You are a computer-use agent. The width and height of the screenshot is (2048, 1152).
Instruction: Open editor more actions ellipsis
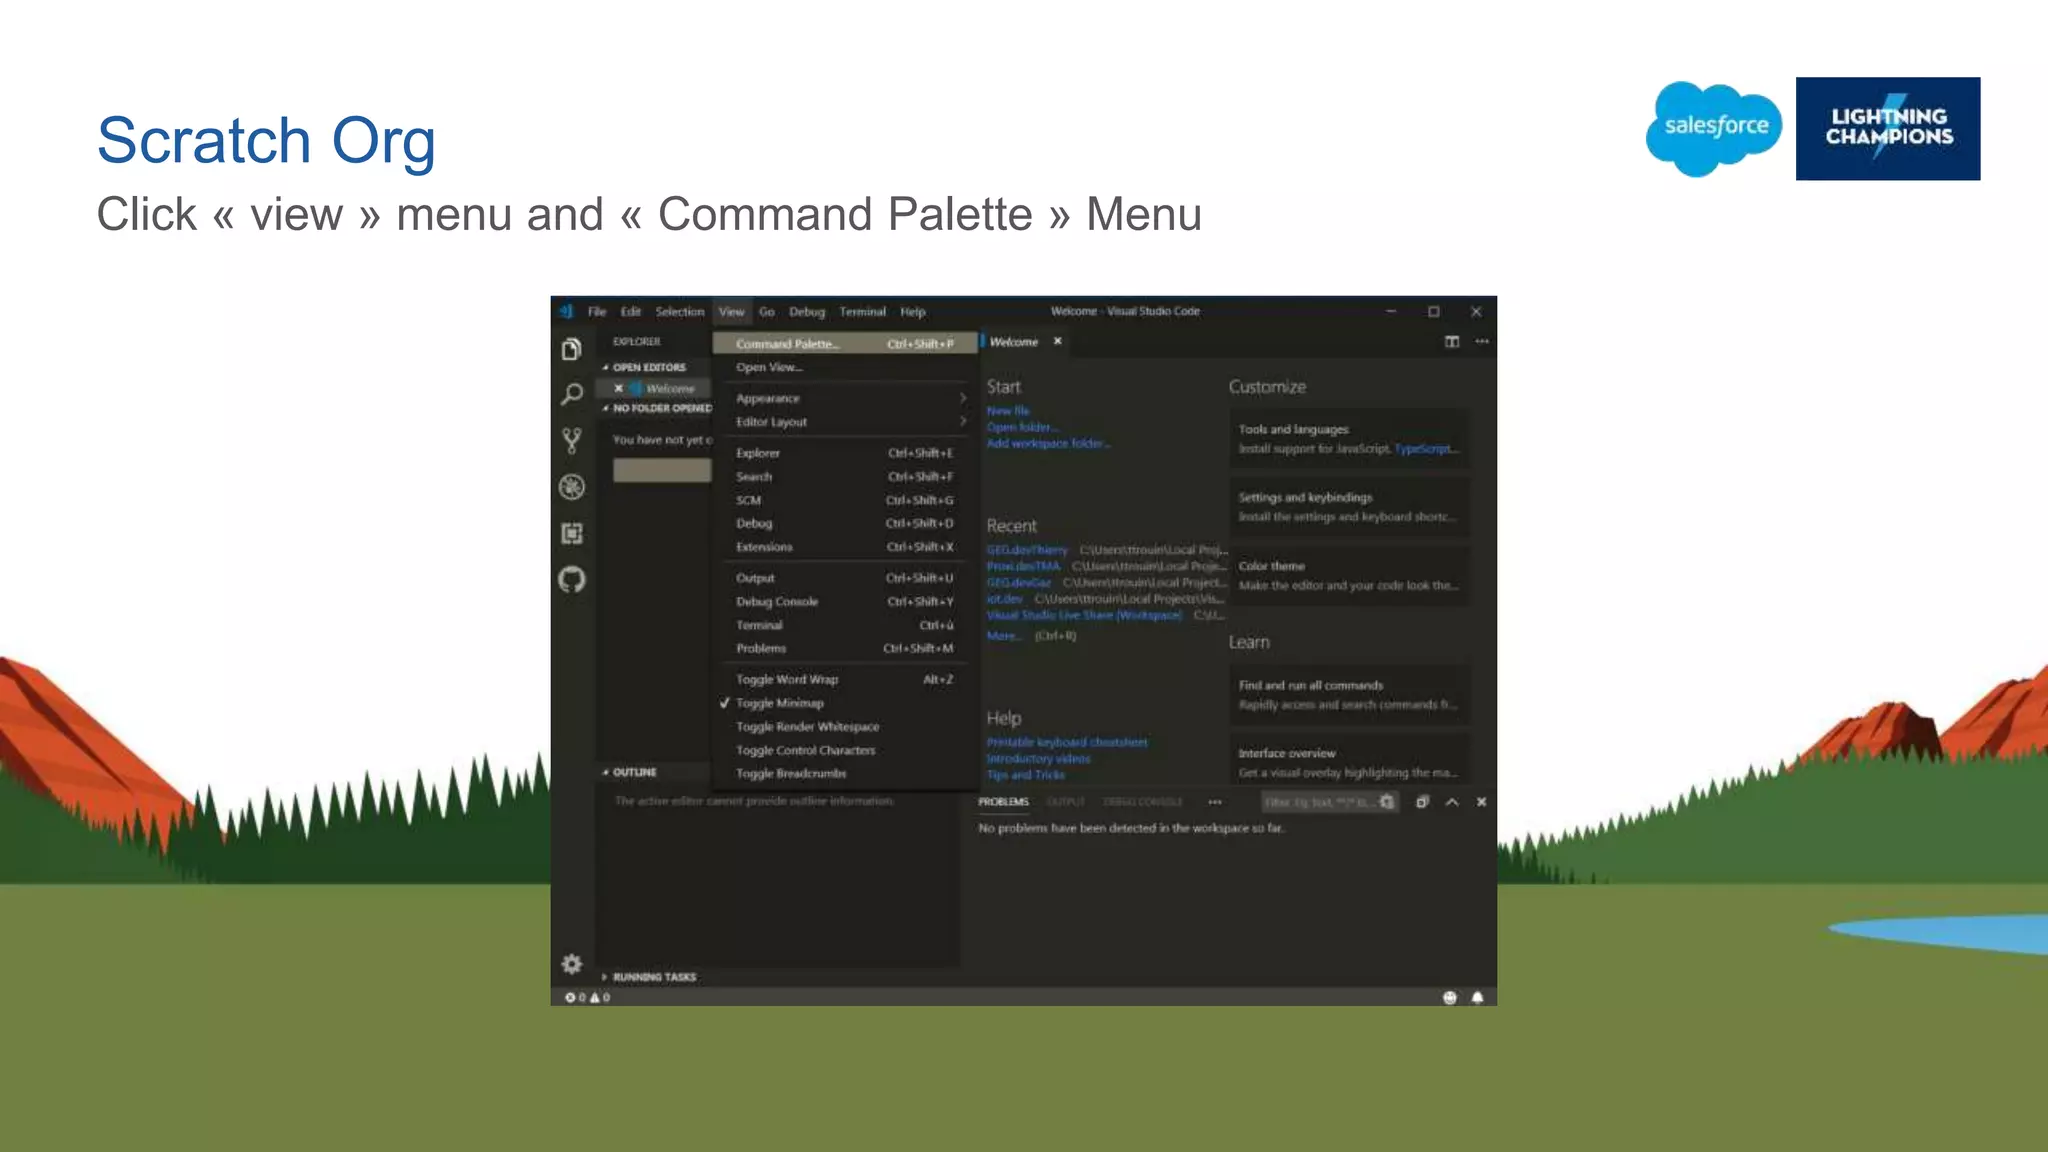click(x=1482, y=342)
